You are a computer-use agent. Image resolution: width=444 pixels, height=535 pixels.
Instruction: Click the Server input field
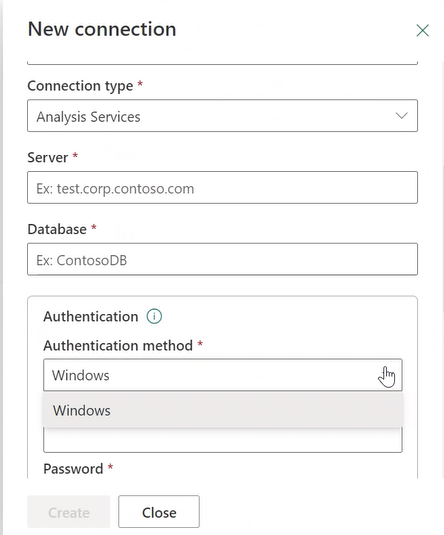[x=223, y=188]
